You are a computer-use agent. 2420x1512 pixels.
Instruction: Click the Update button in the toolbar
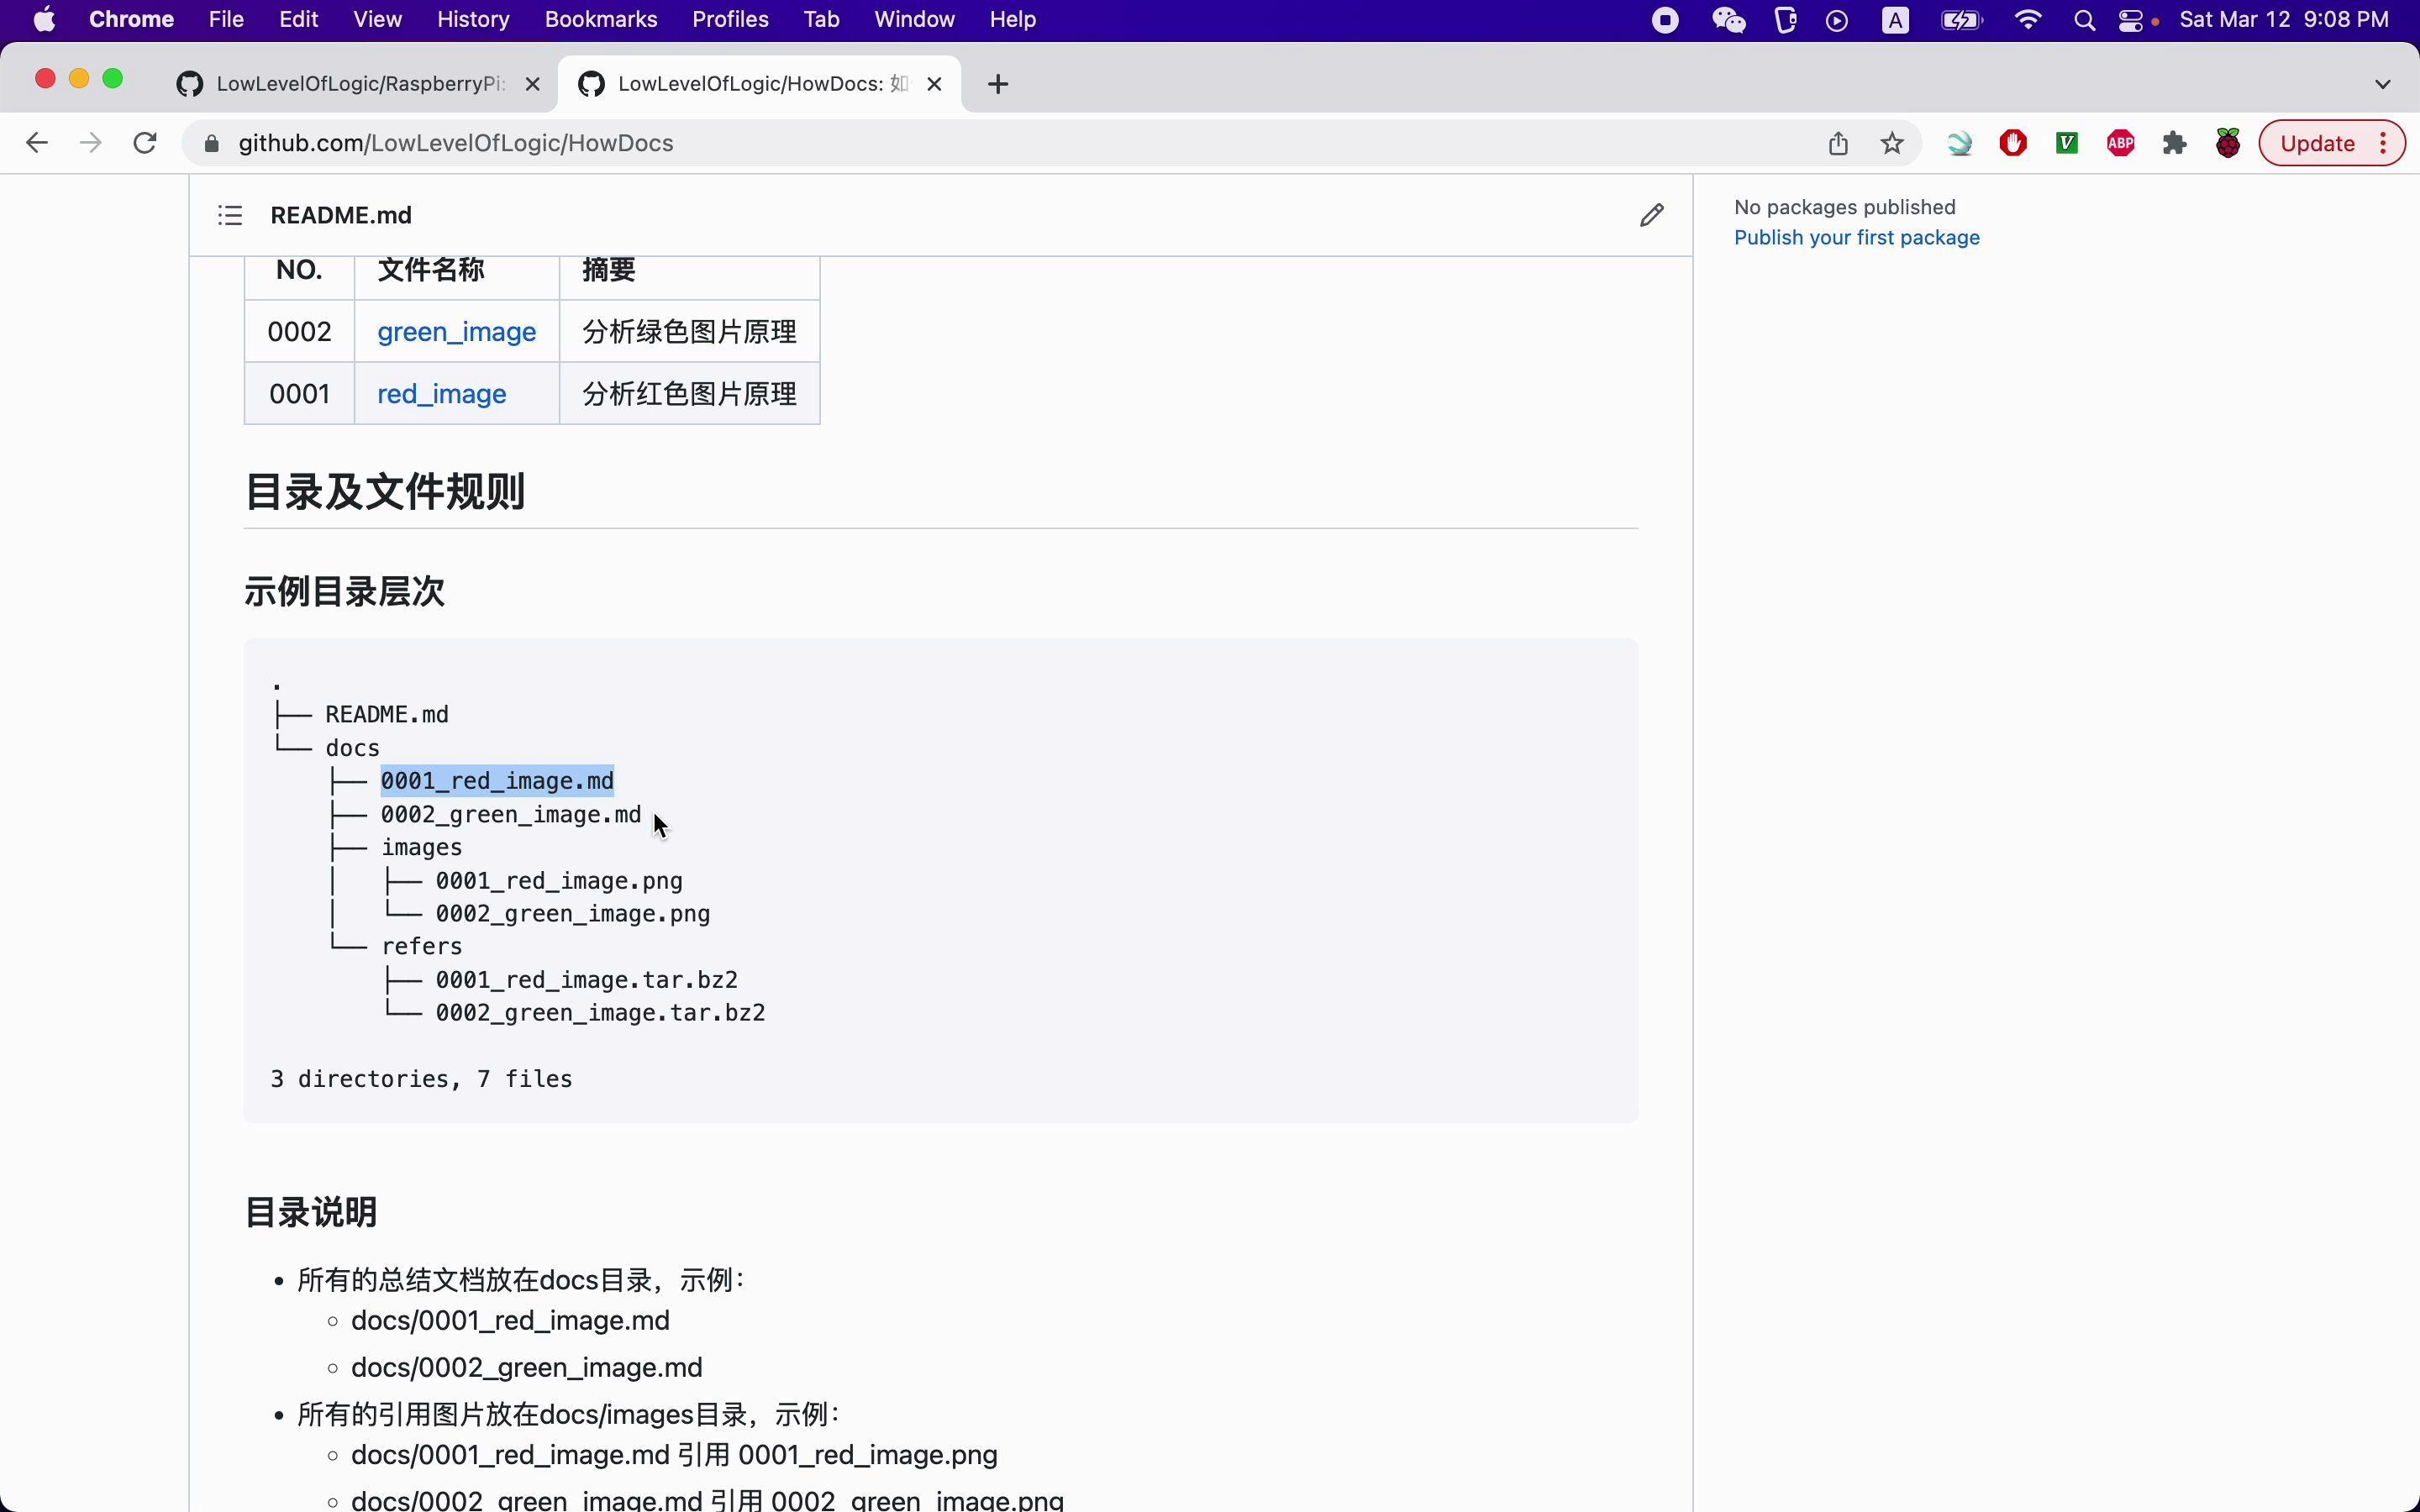[2316, 143]
